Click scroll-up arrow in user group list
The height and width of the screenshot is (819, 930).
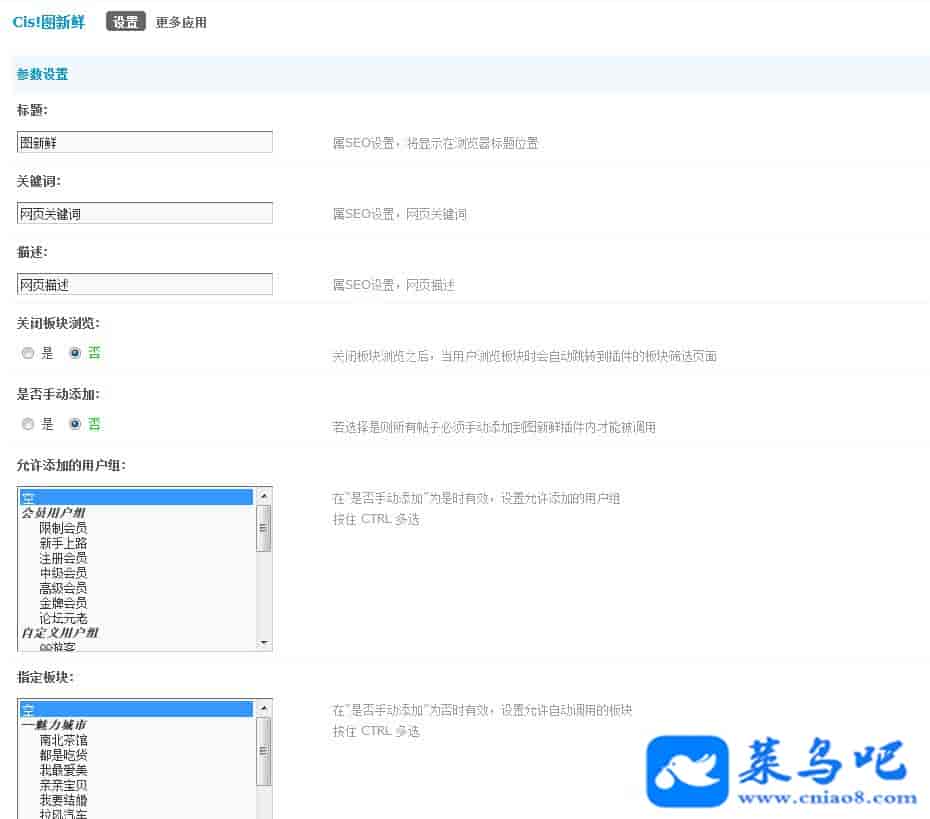tap(264, 496)
